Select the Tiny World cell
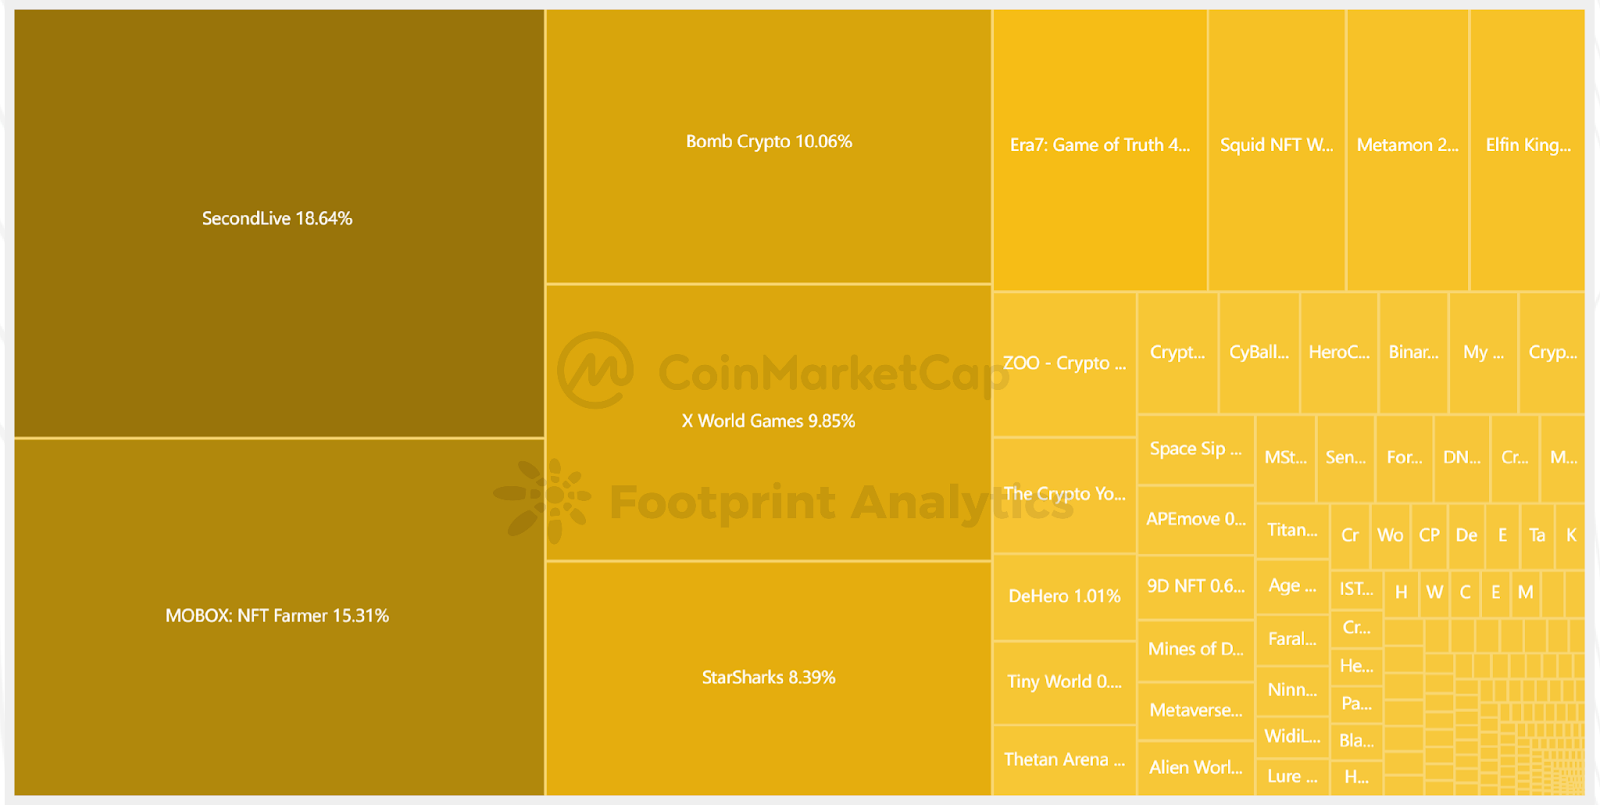This screenshot has width=1600, height=805. (x=1064, y=682)
